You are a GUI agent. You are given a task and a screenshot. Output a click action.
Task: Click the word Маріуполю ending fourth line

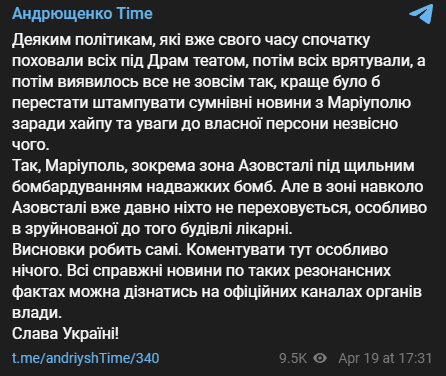[x=369, y=103]
